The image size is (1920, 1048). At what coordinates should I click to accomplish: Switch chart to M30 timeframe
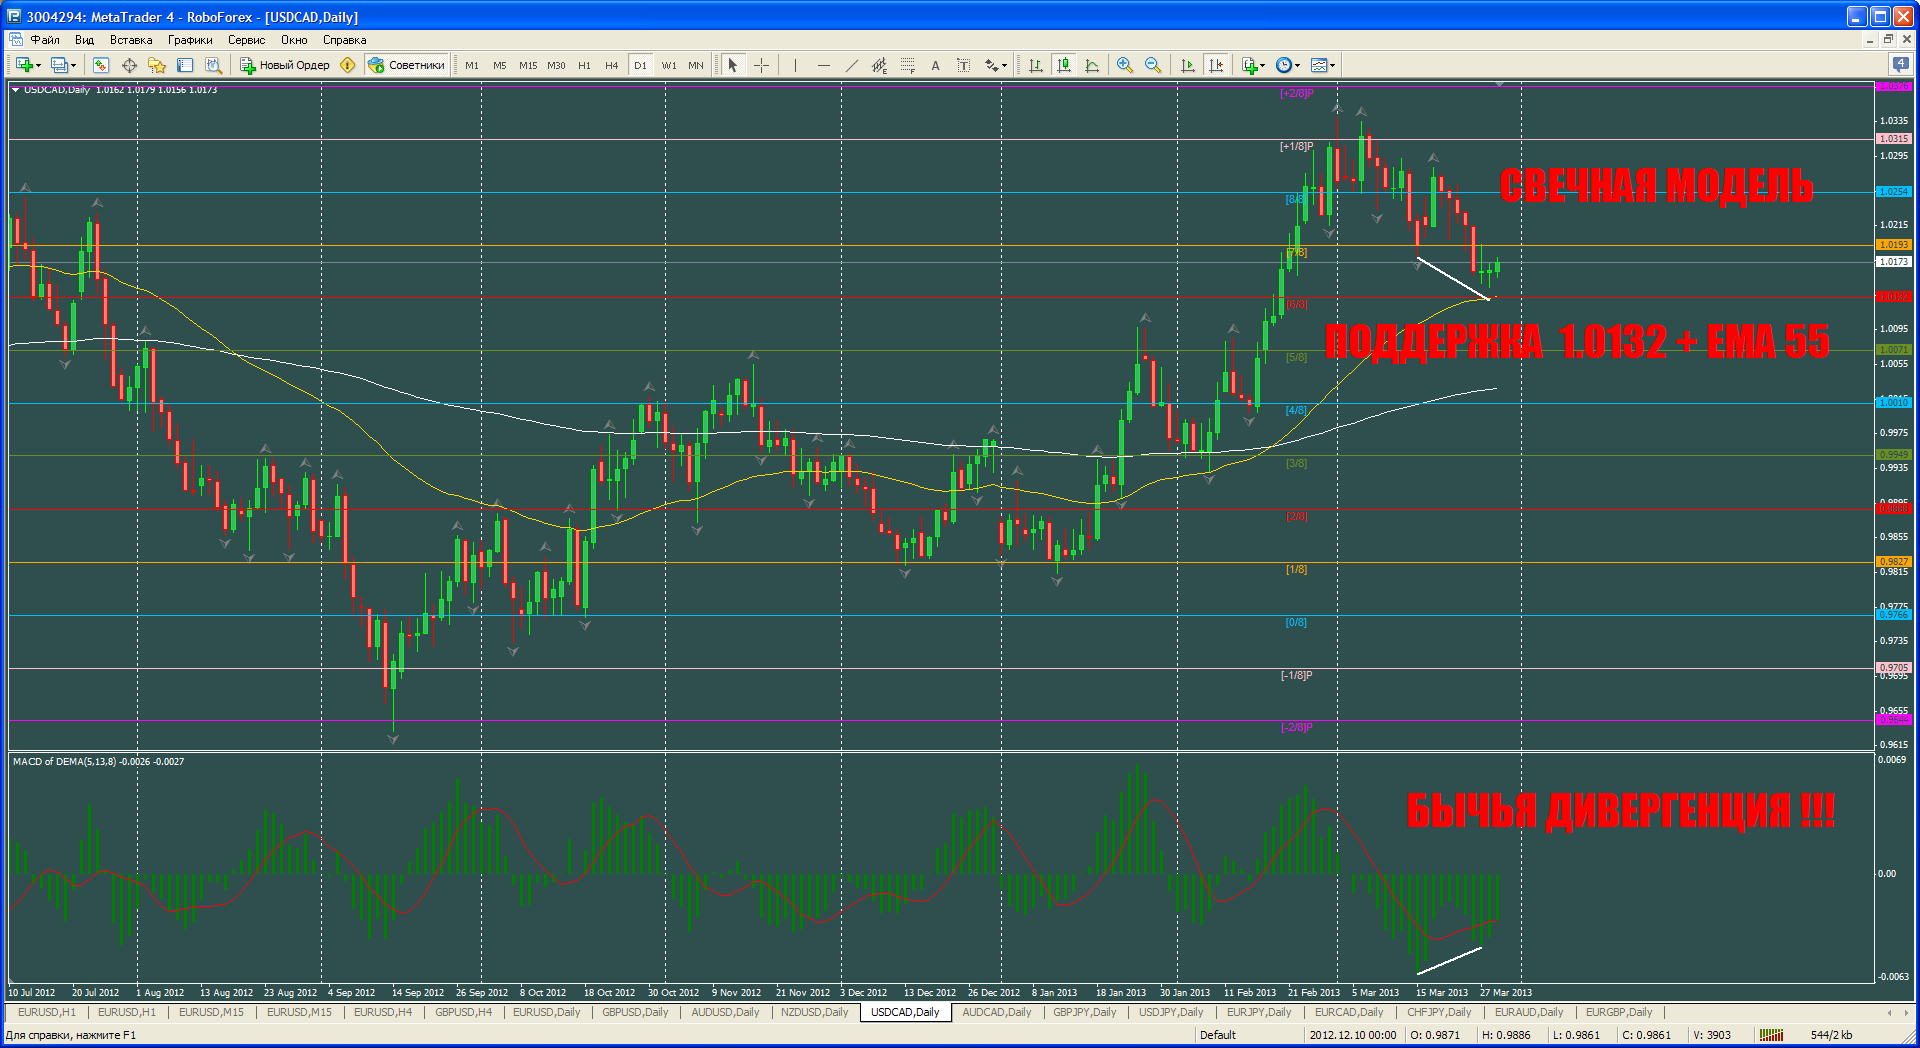pyautogui.click(x=556, y=65)
